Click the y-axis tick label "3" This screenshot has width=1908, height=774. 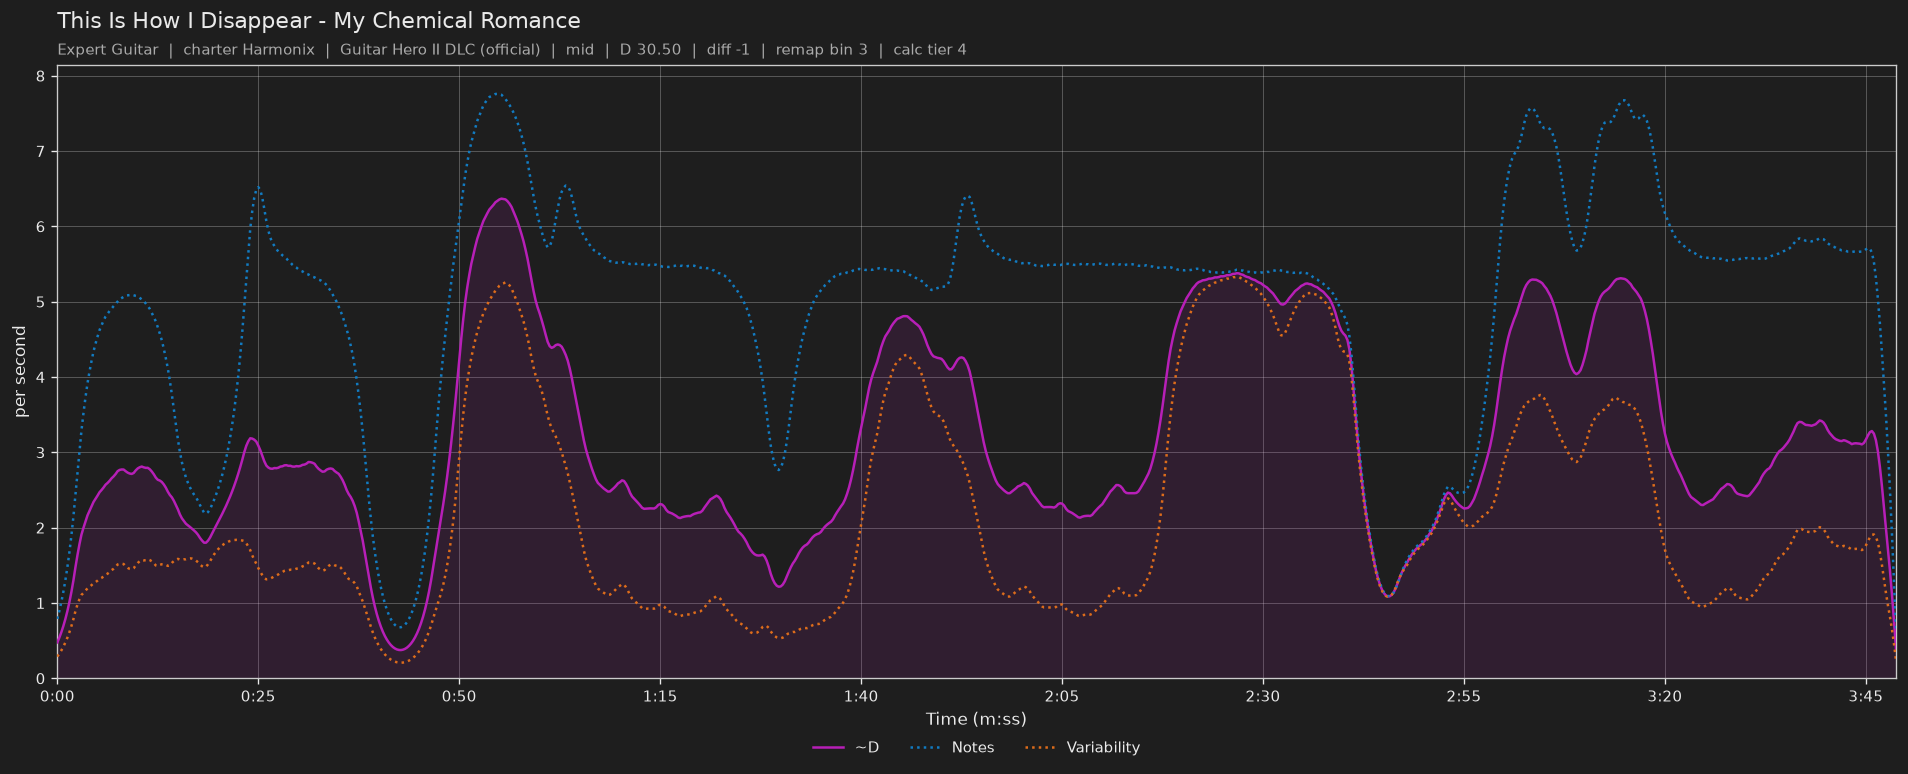coord(41,453)
